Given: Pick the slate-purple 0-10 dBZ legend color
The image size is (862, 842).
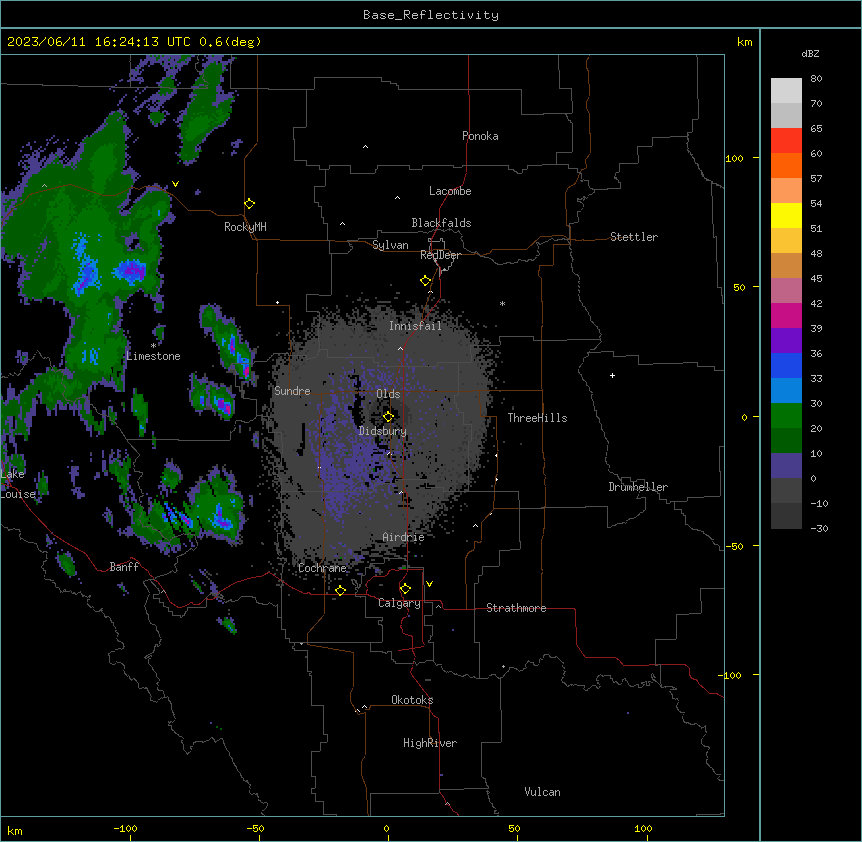Looking at the screenshot, I should [x=786, y=466].
